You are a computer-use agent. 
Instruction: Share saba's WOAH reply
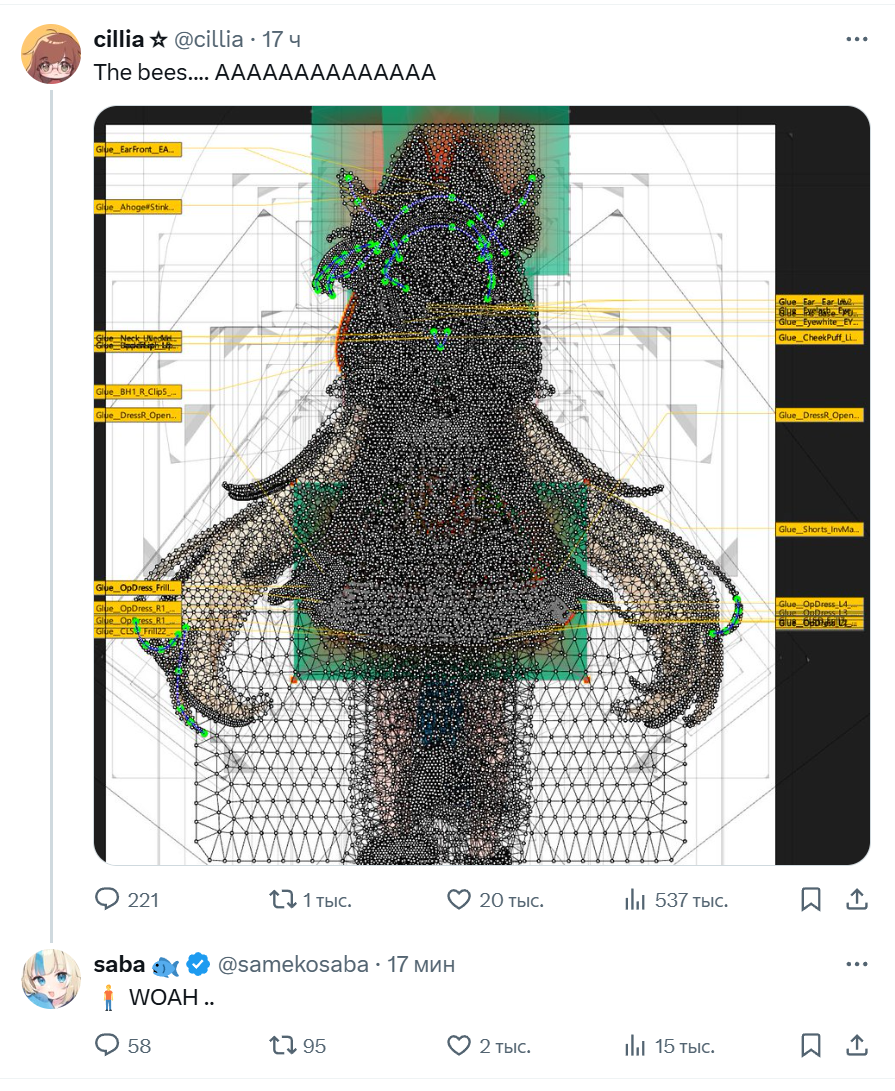857,1045
